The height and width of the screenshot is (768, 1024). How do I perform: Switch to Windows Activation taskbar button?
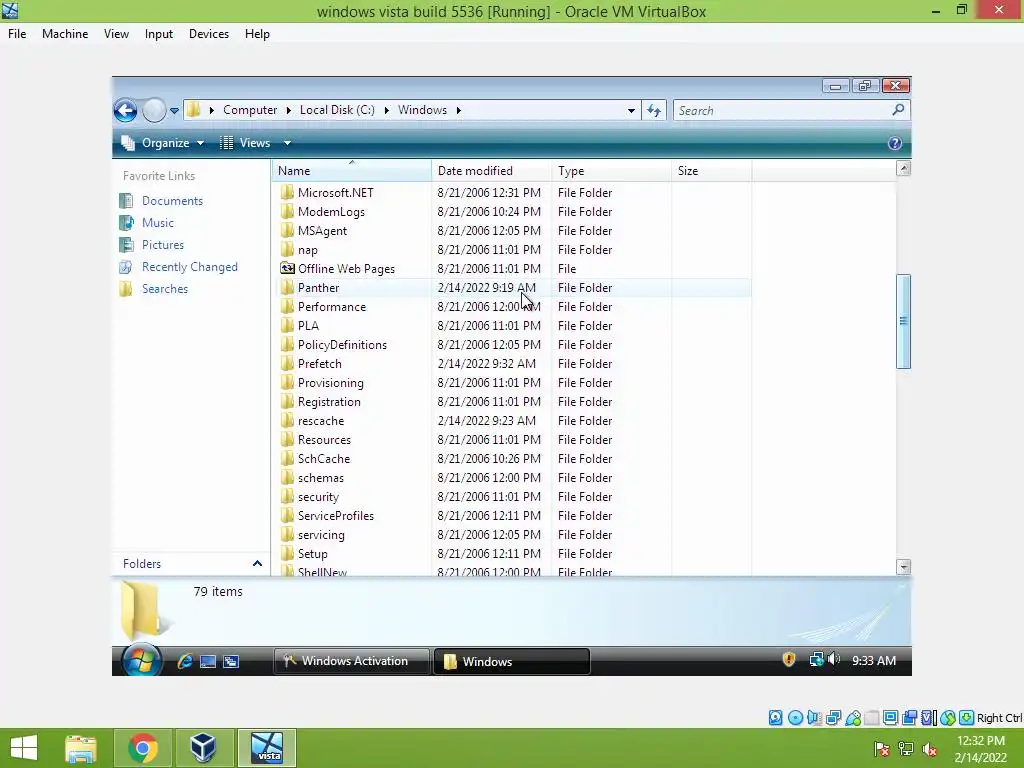(351, 661)
